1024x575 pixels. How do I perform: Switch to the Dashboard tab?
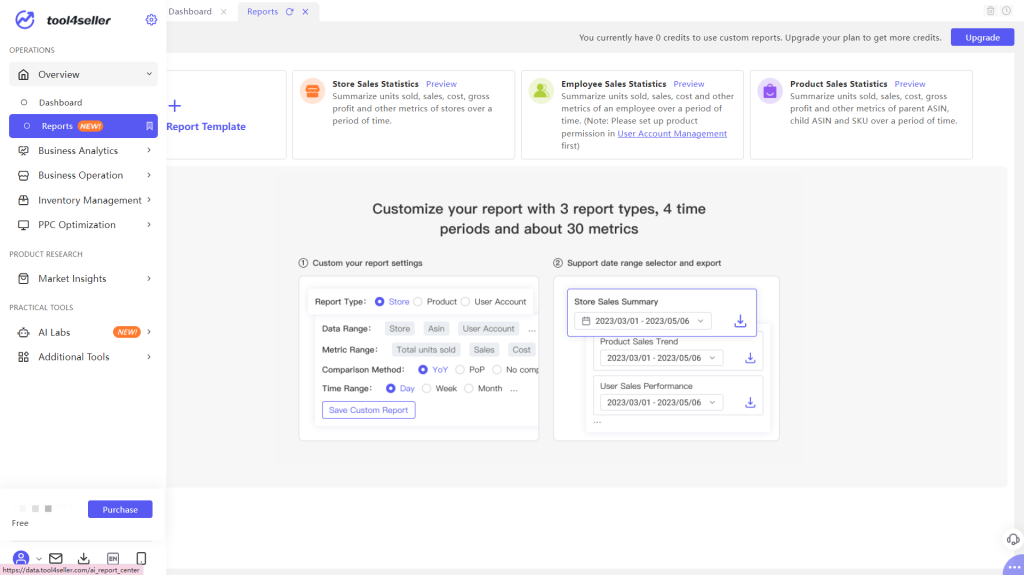(x=190, y=12)
